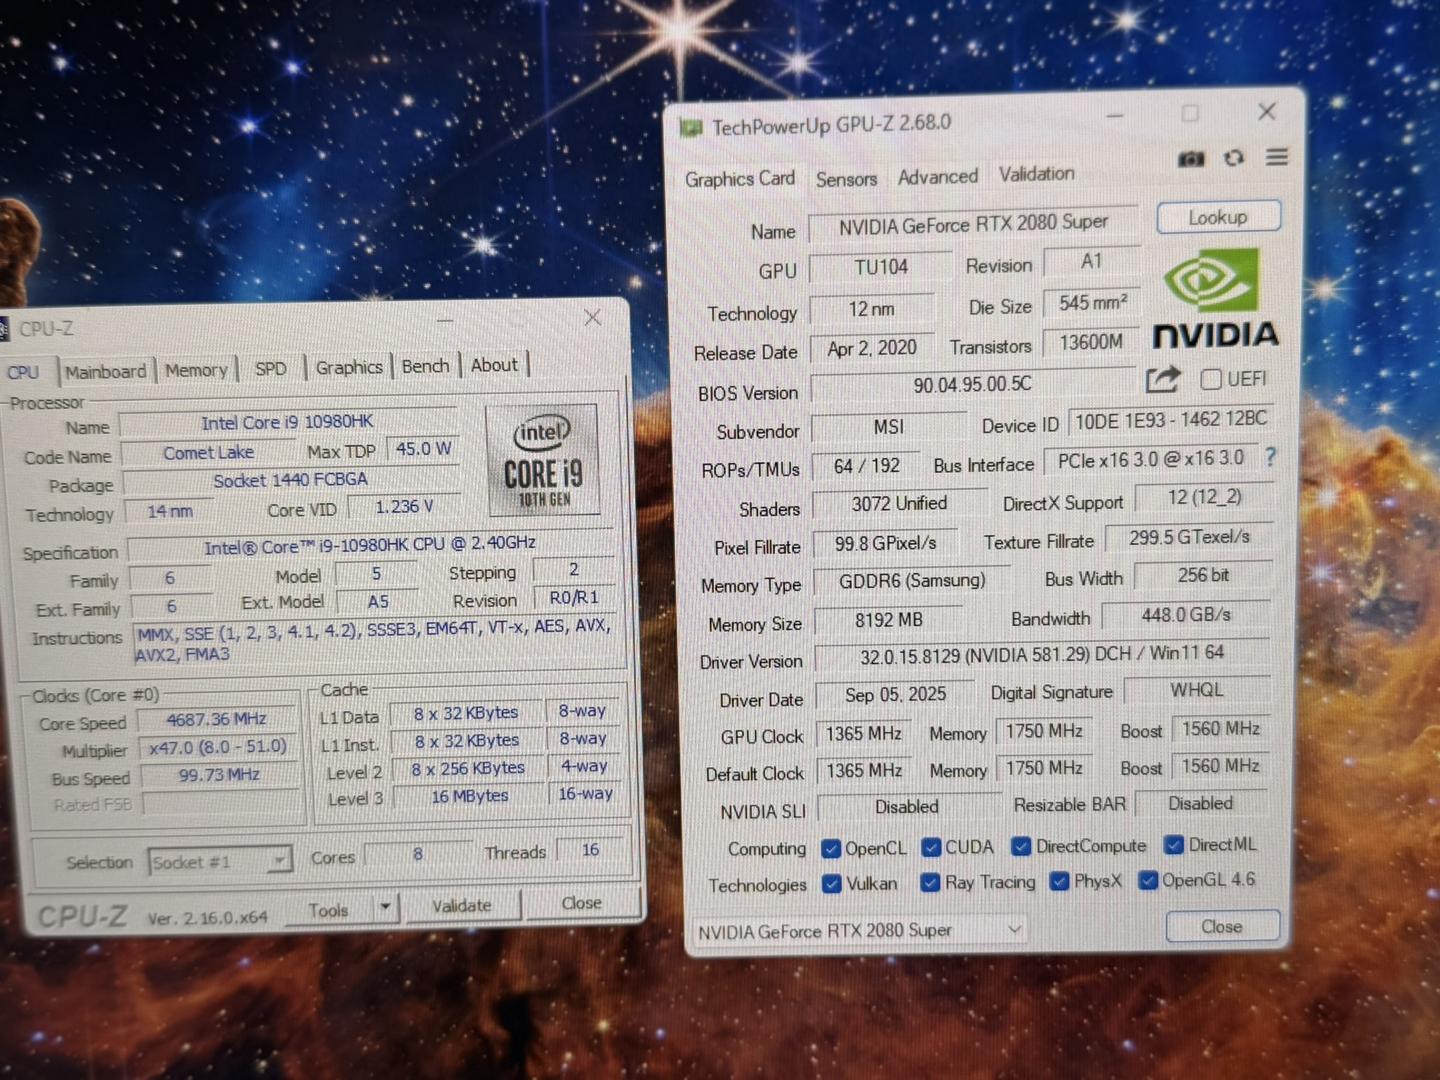Toggle the DirectCompute checkbox
Viewport: 1440px width, 1080px height.
tap(1021, 847)
